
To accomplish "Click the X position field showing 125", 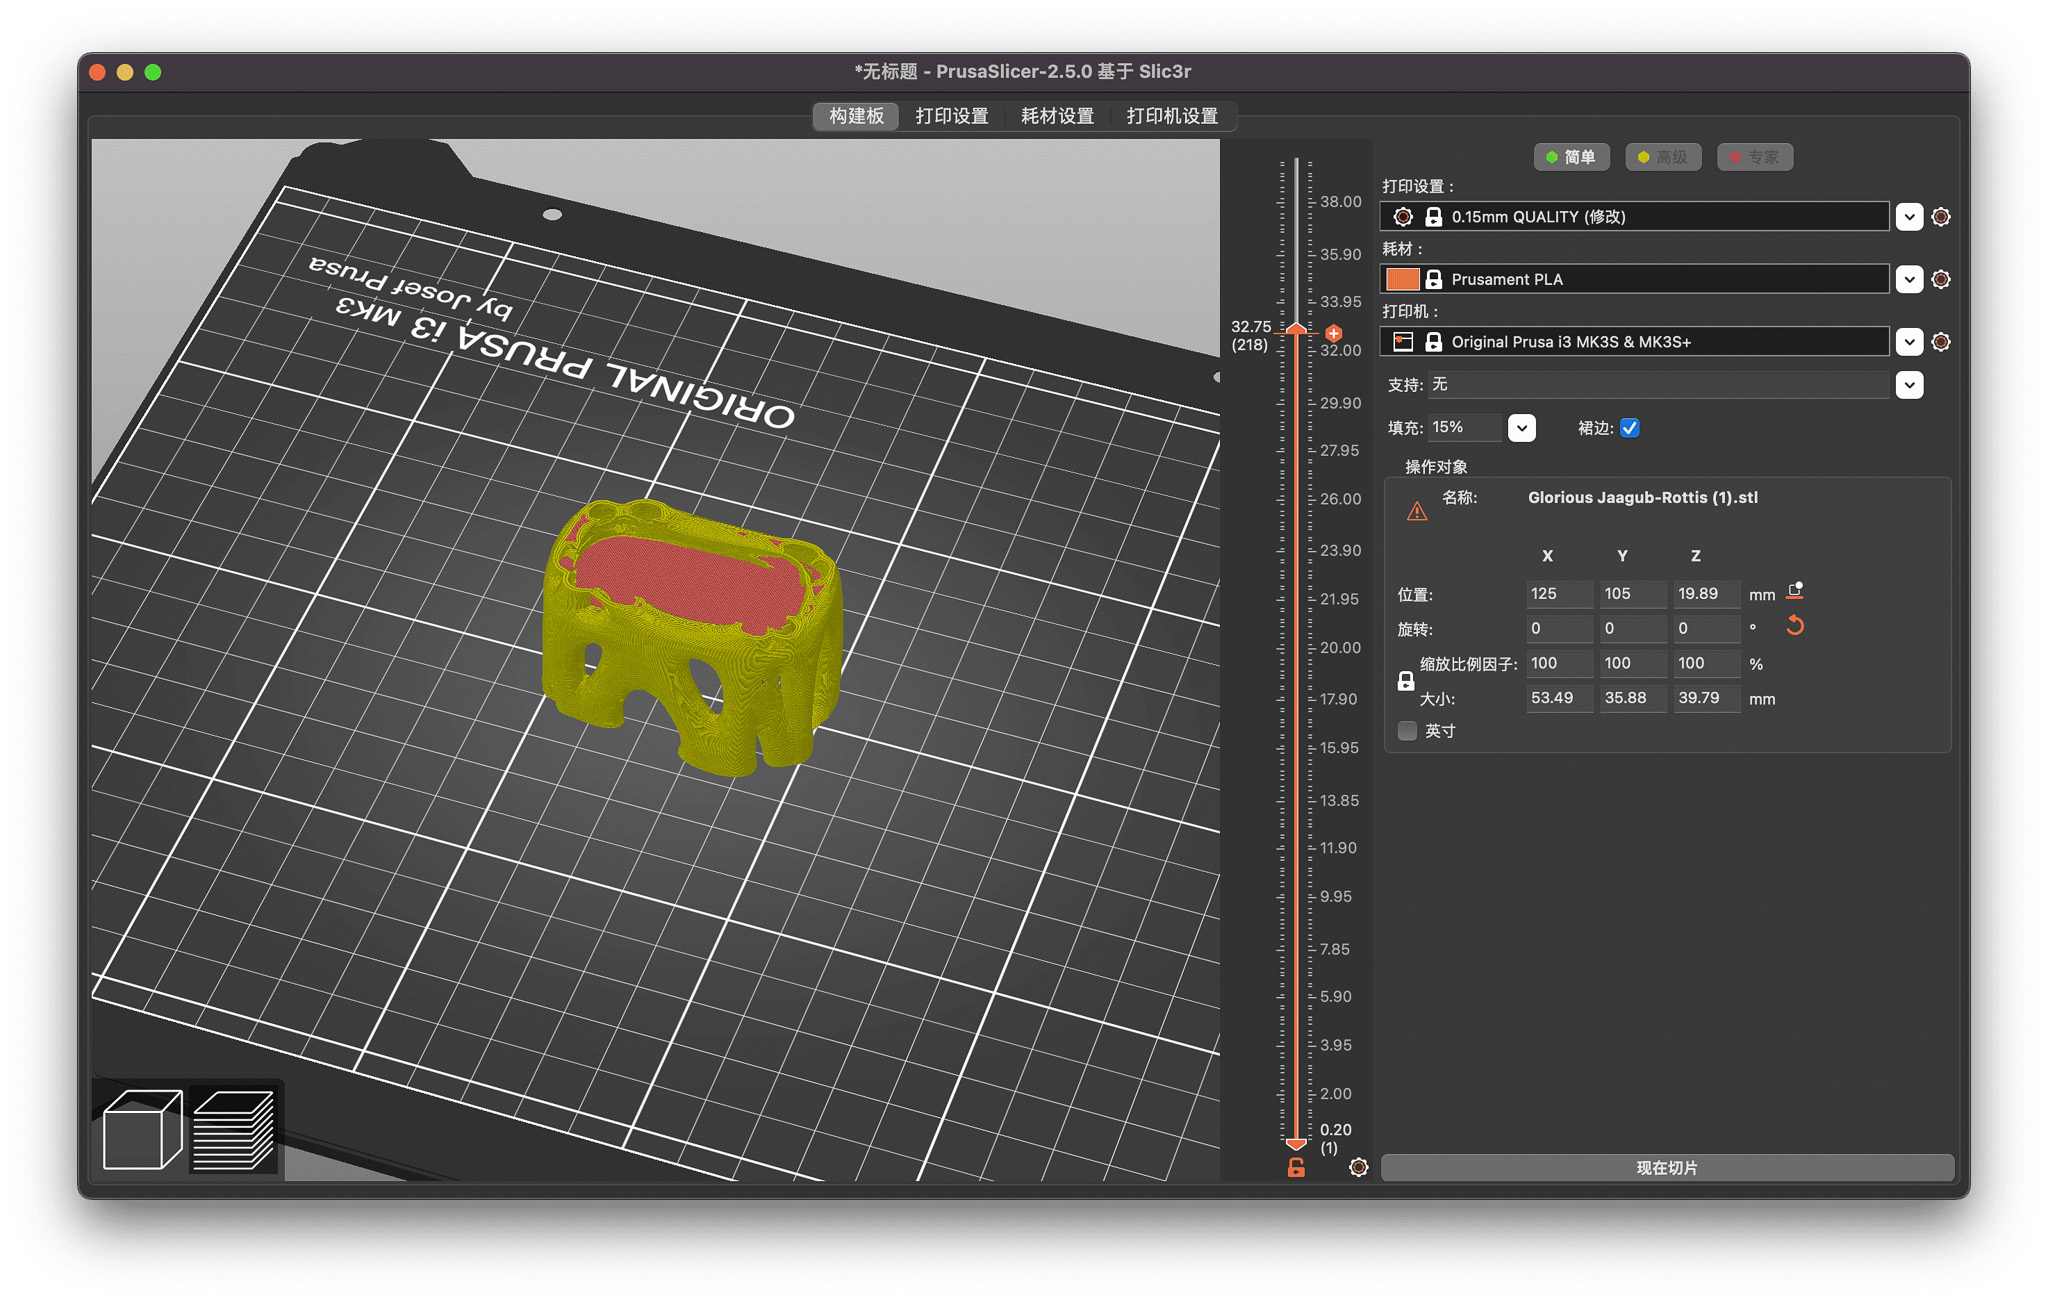I will point(1559,594).
